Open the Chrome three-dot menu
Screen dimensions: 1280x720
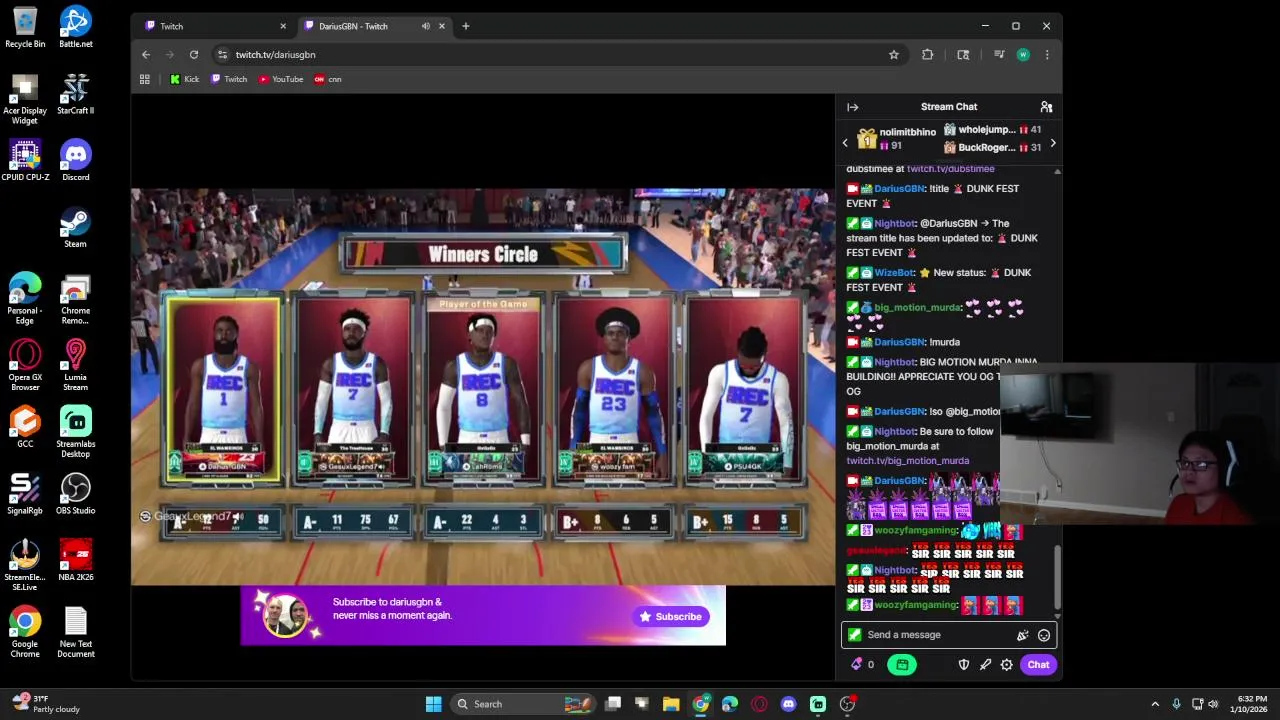tap(1047, 55)
